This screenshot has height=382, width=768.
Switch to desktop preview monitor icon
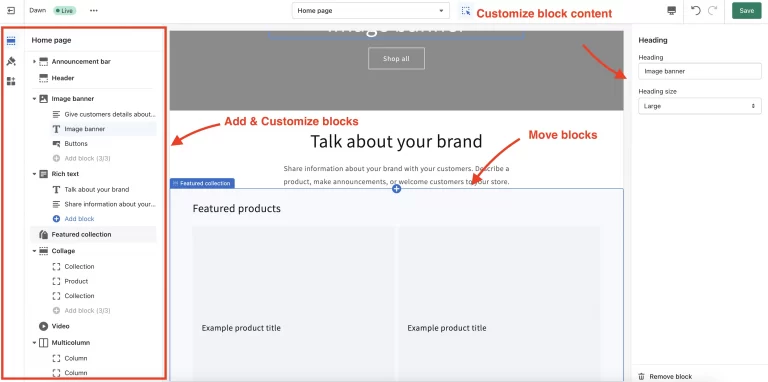(672, 11)
